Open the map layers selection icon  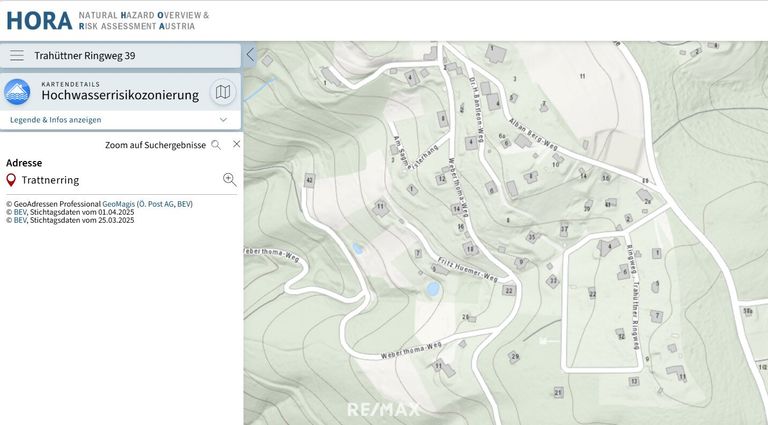pos(223,92)
